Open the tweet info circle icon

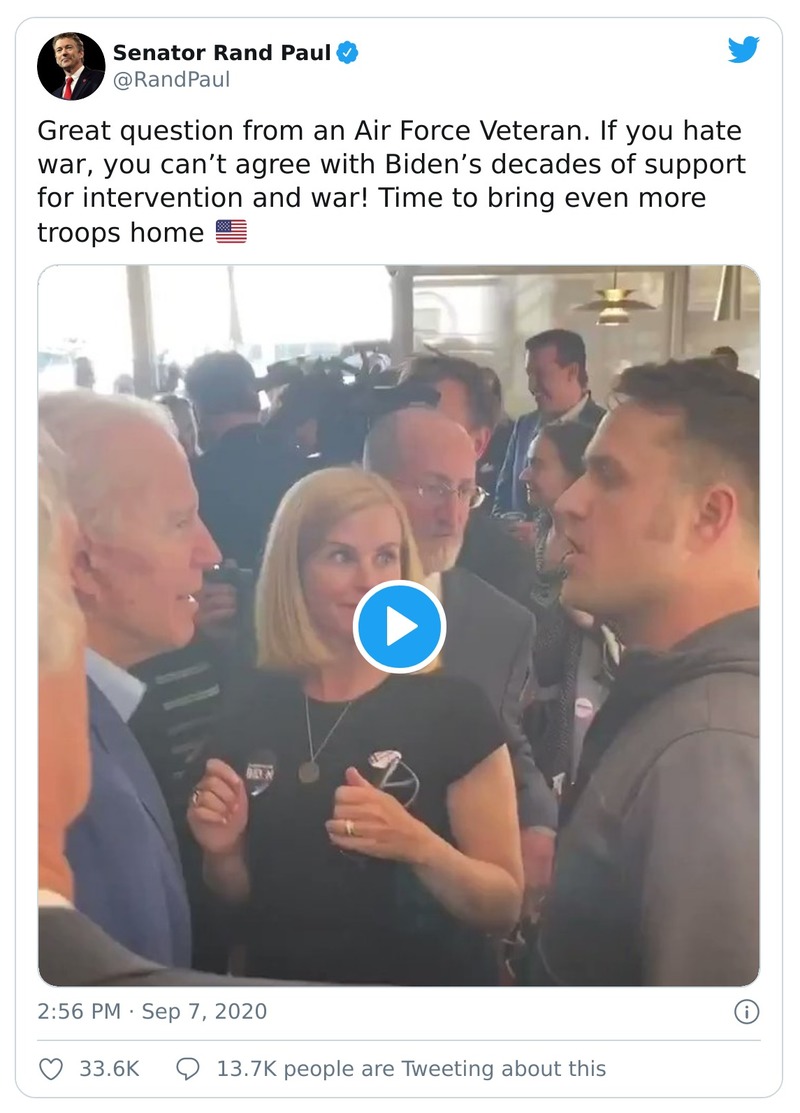[746, 1011]
